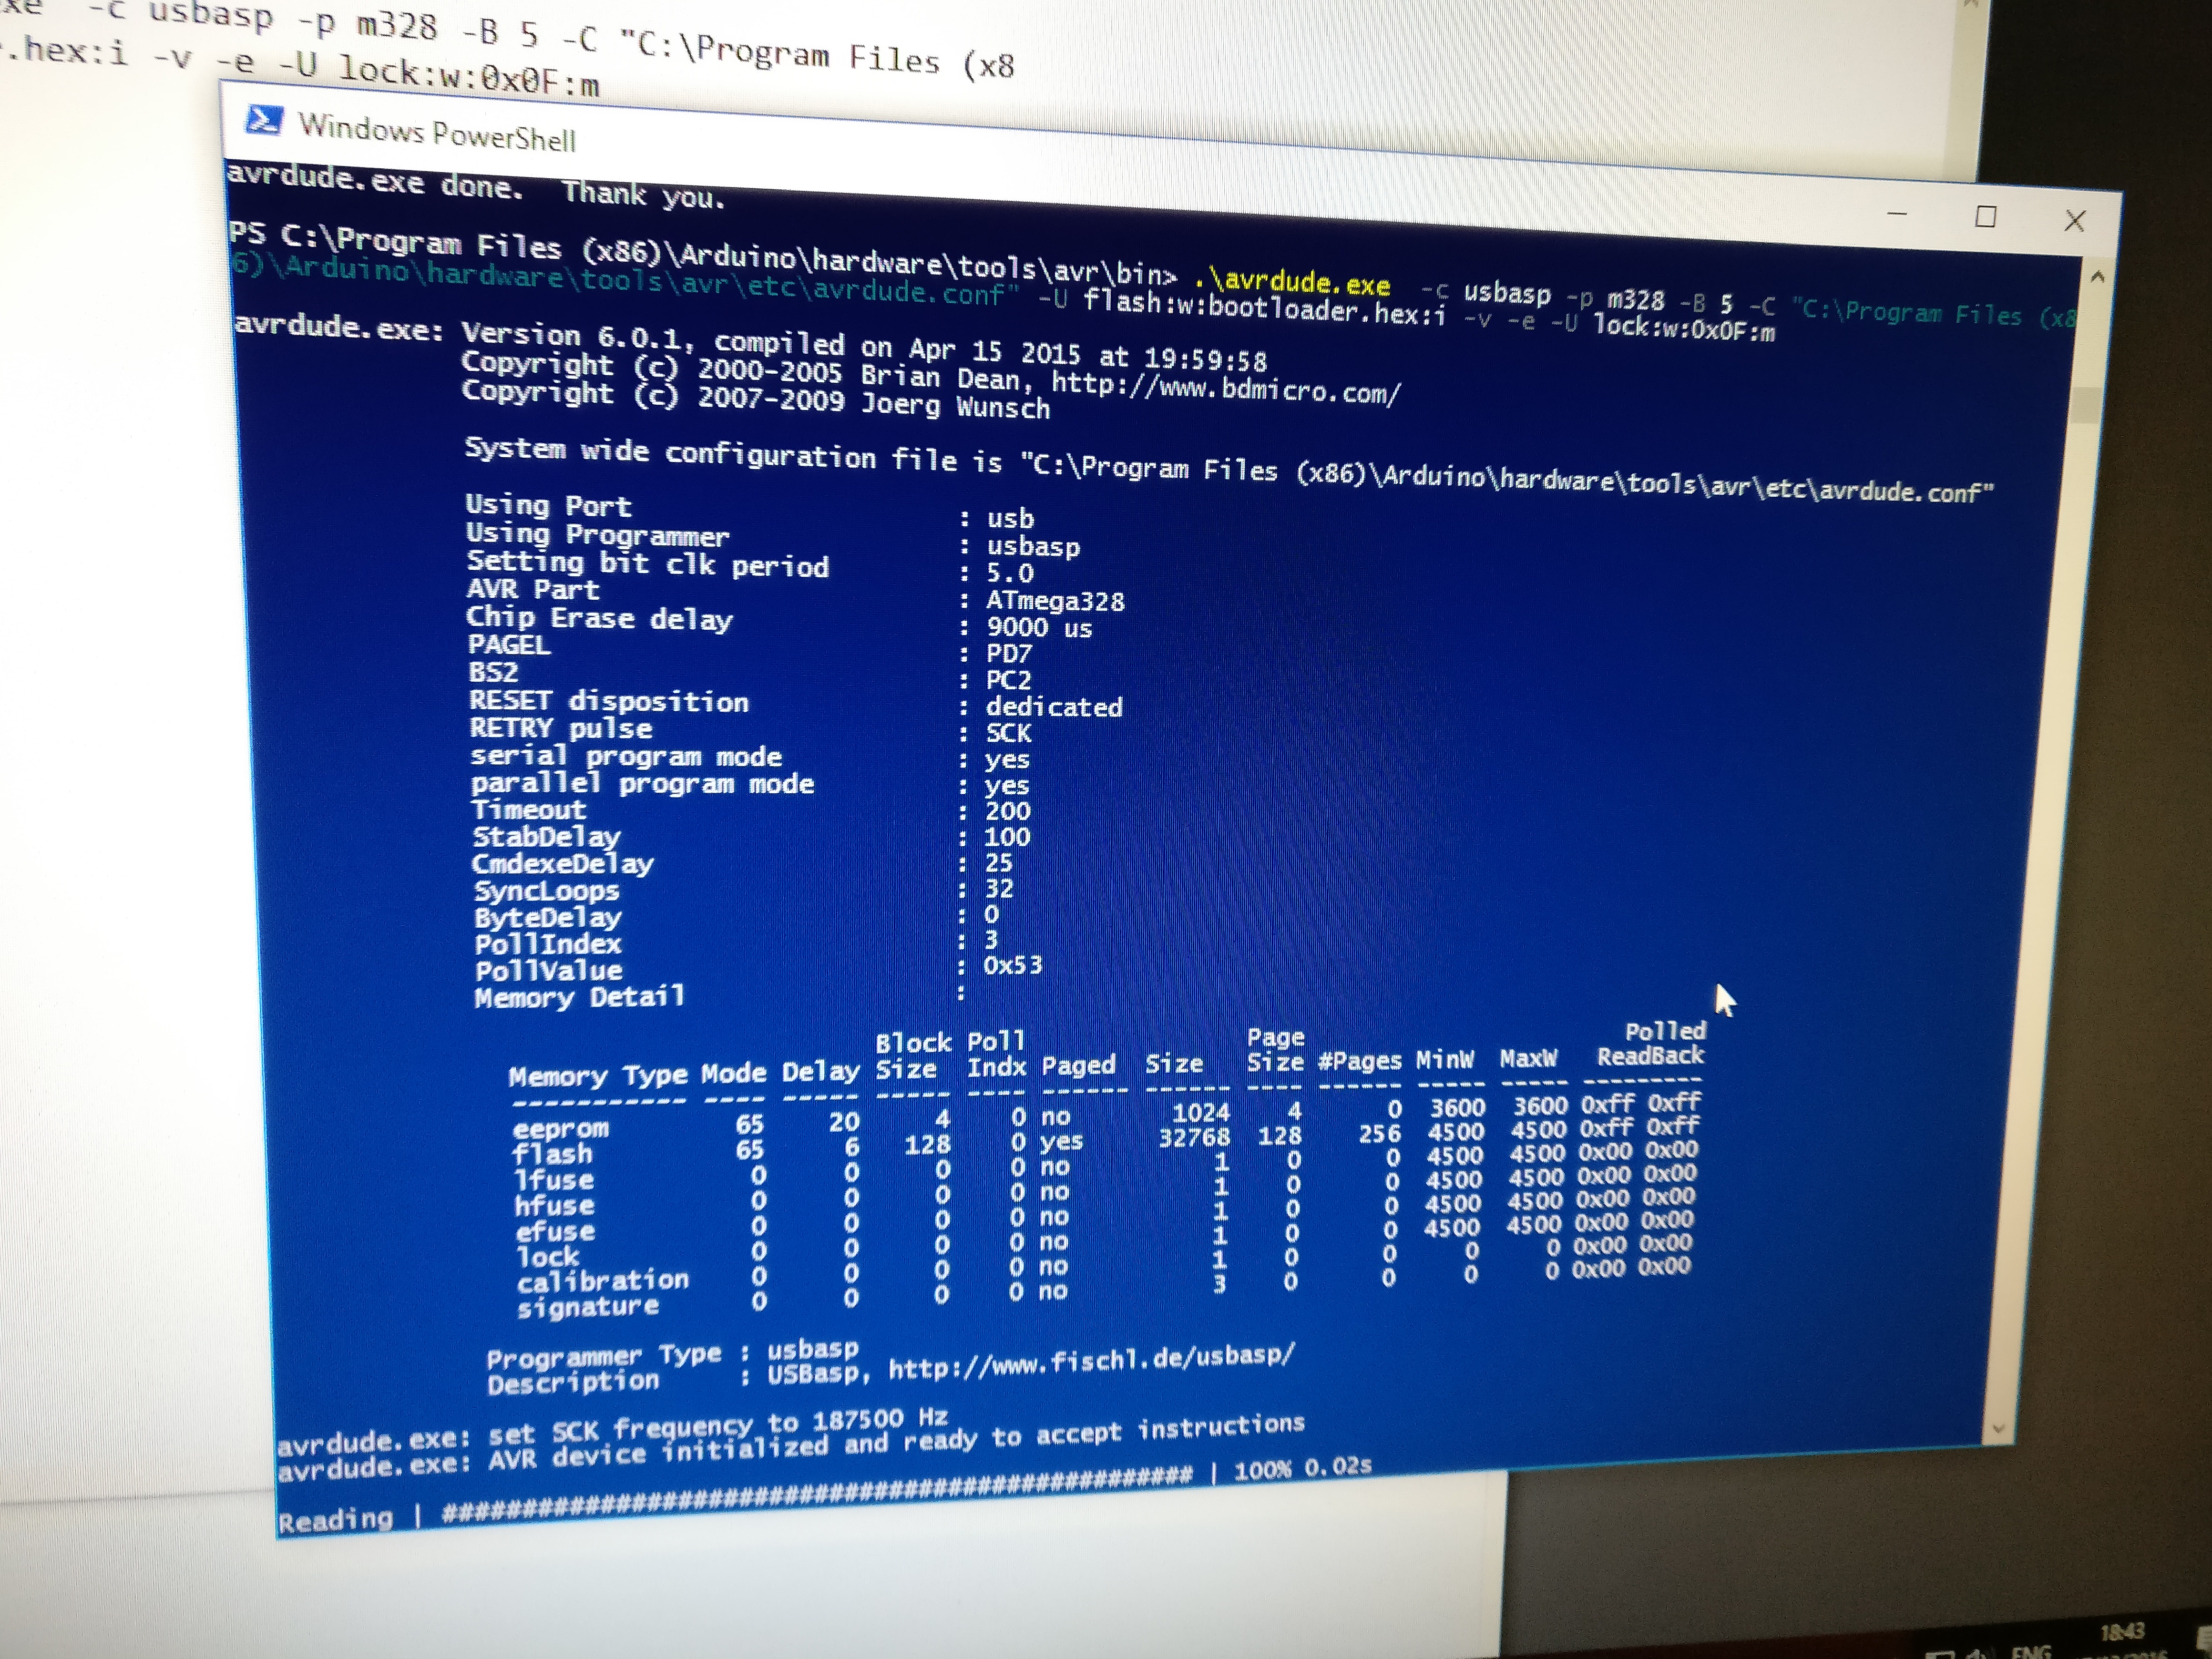
Task: Click the volume icon in system tray
Action: tap(1978, 1655)
